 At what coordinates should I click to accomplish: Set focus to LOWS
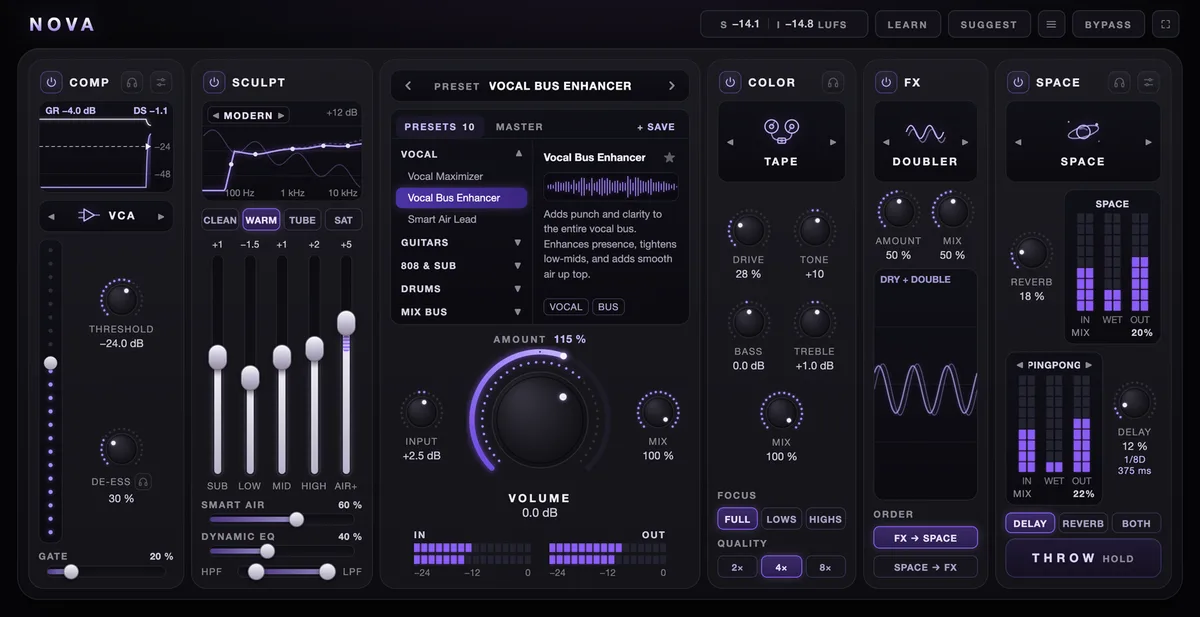781,519
